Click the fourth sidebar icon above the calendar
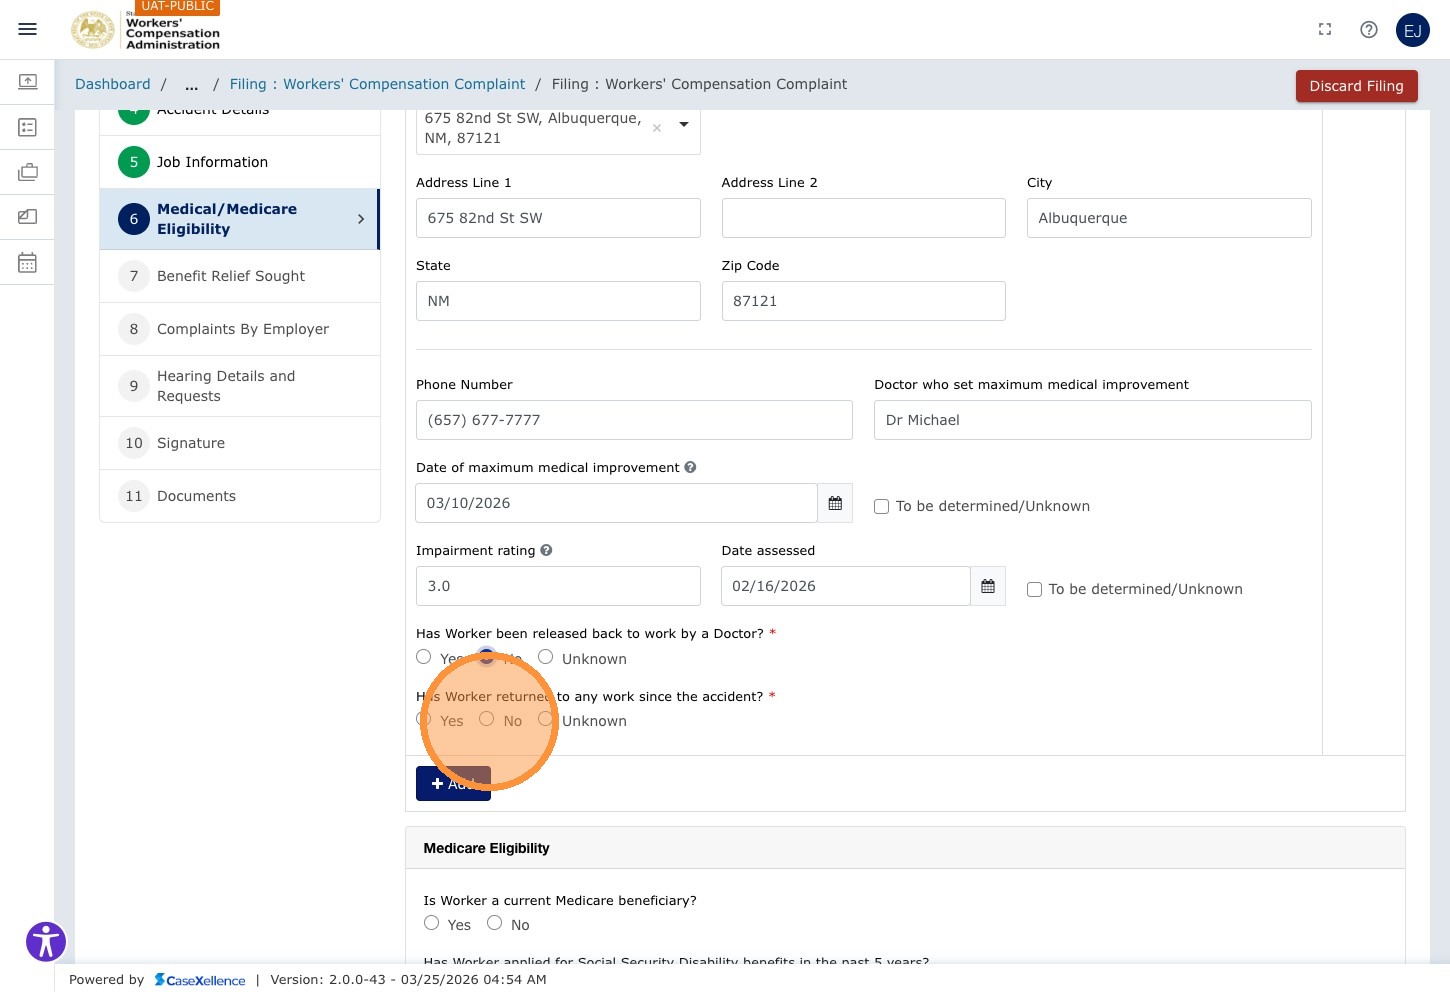This screenshot has height=992, width=1450. click(28, 217)
